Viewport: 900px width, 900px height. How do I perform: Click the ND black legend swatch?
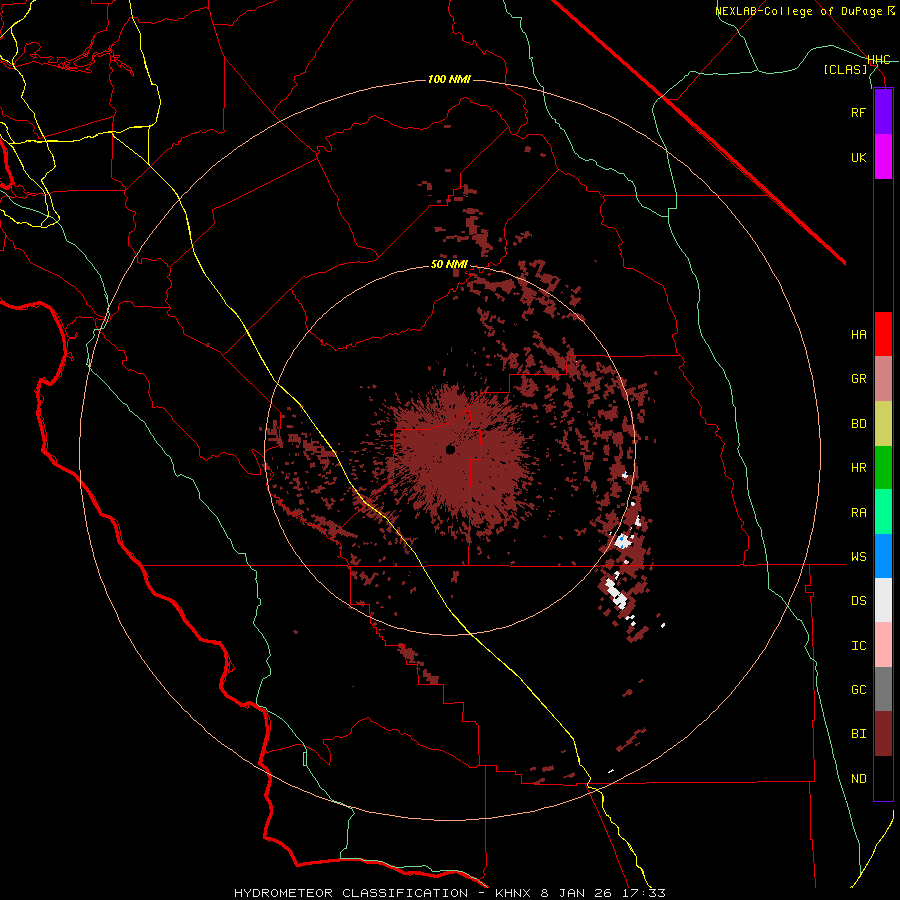883,778
